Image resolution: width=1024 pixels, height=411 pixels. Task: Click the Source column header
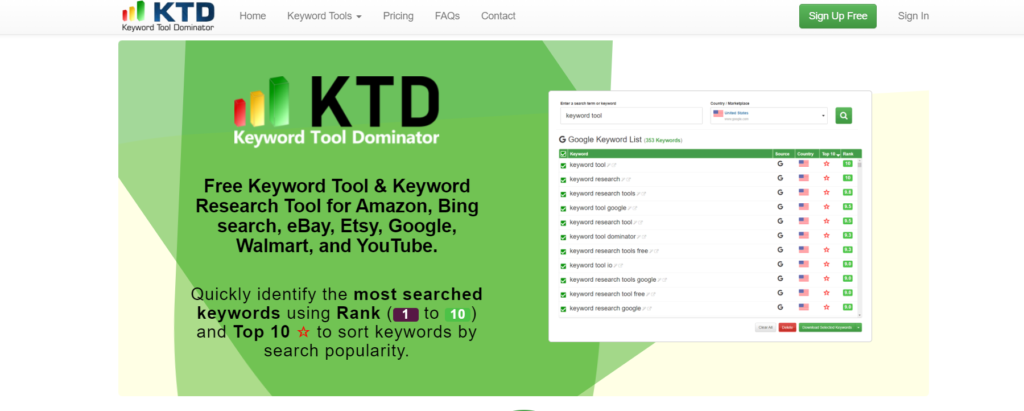pos(782,154)
